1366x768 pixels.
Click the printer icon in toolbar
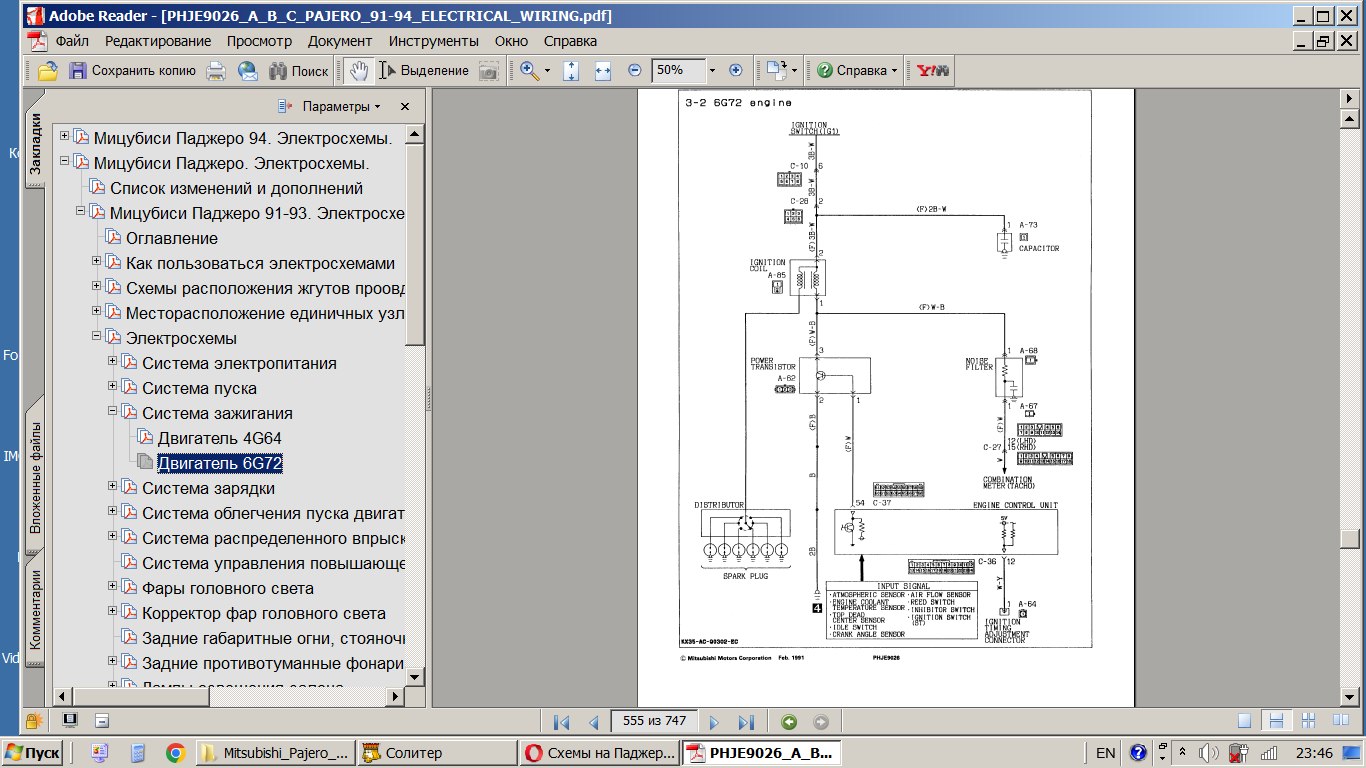click(x=215, y=71)
